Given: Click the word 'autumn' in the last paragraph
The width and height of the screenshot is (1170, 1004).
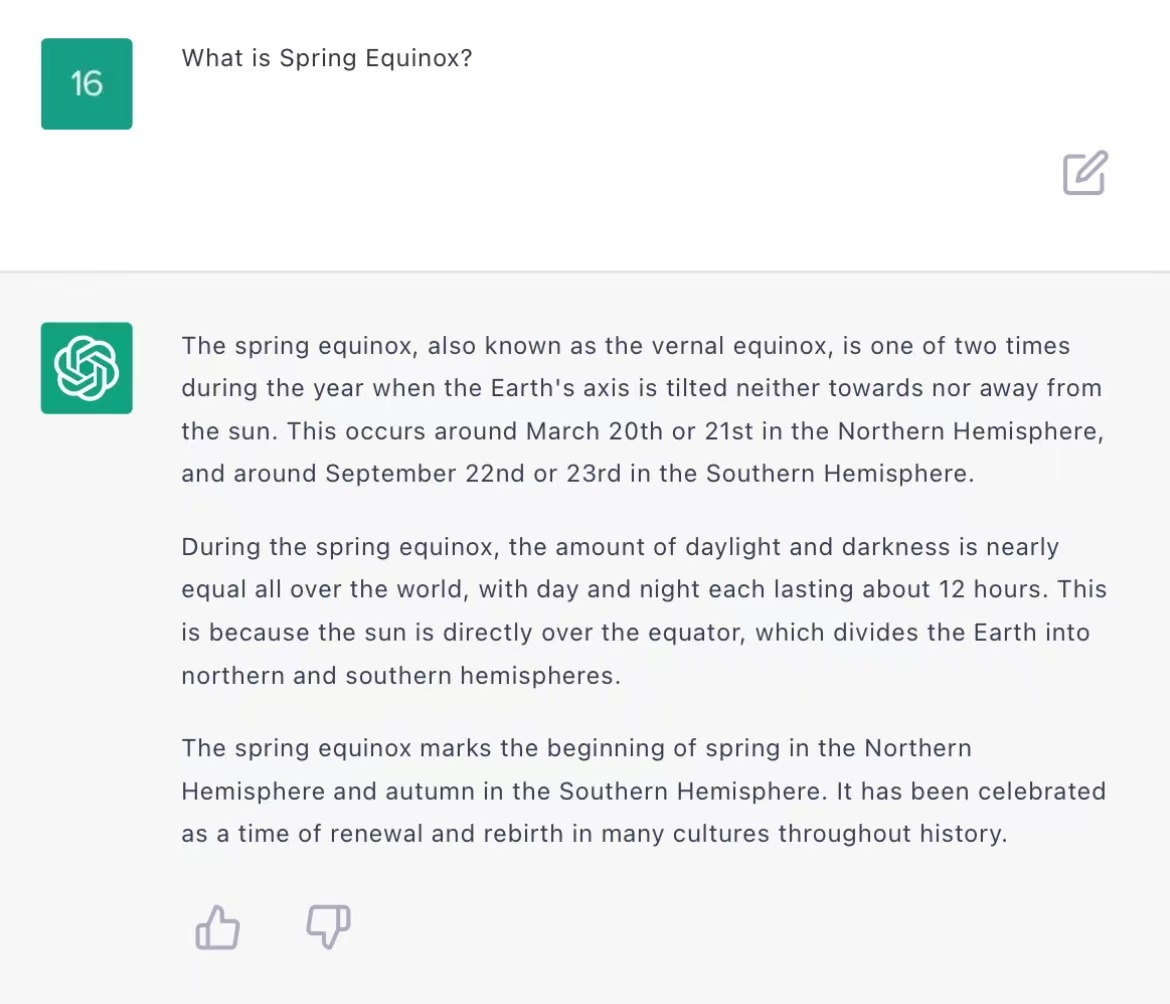Looking at the screenshot, I should click(x=378, y=791).
